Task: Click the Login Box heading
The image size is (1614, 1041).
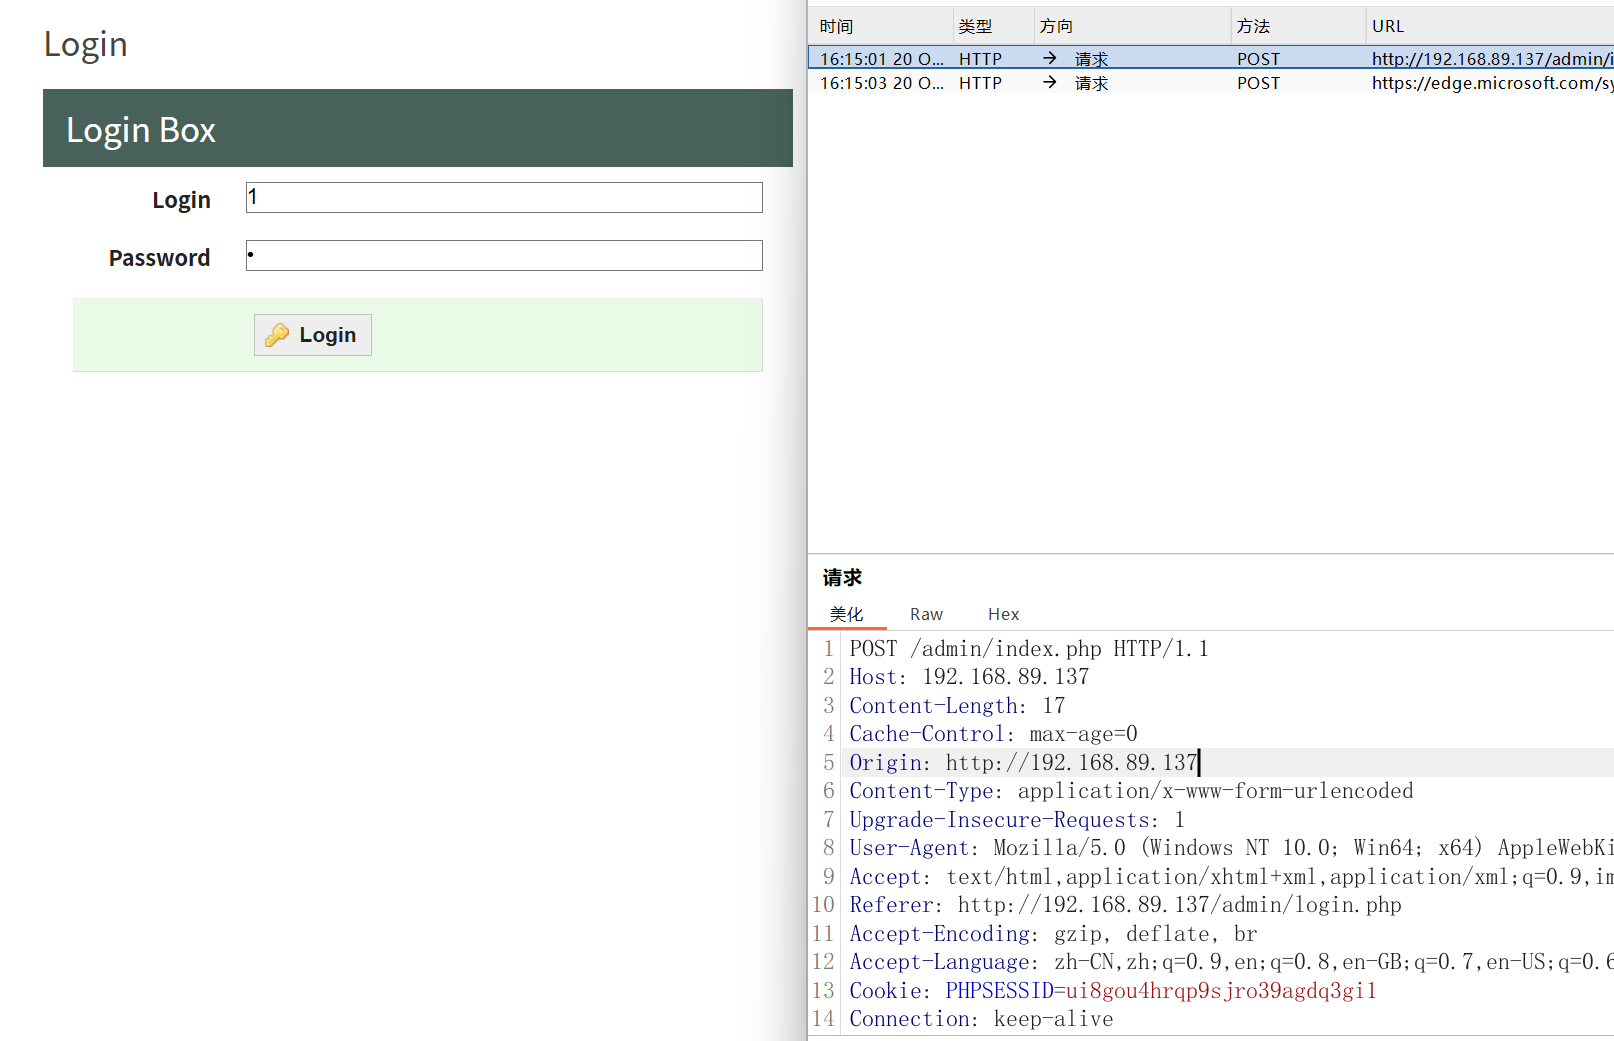Action: tap(141, 130)
